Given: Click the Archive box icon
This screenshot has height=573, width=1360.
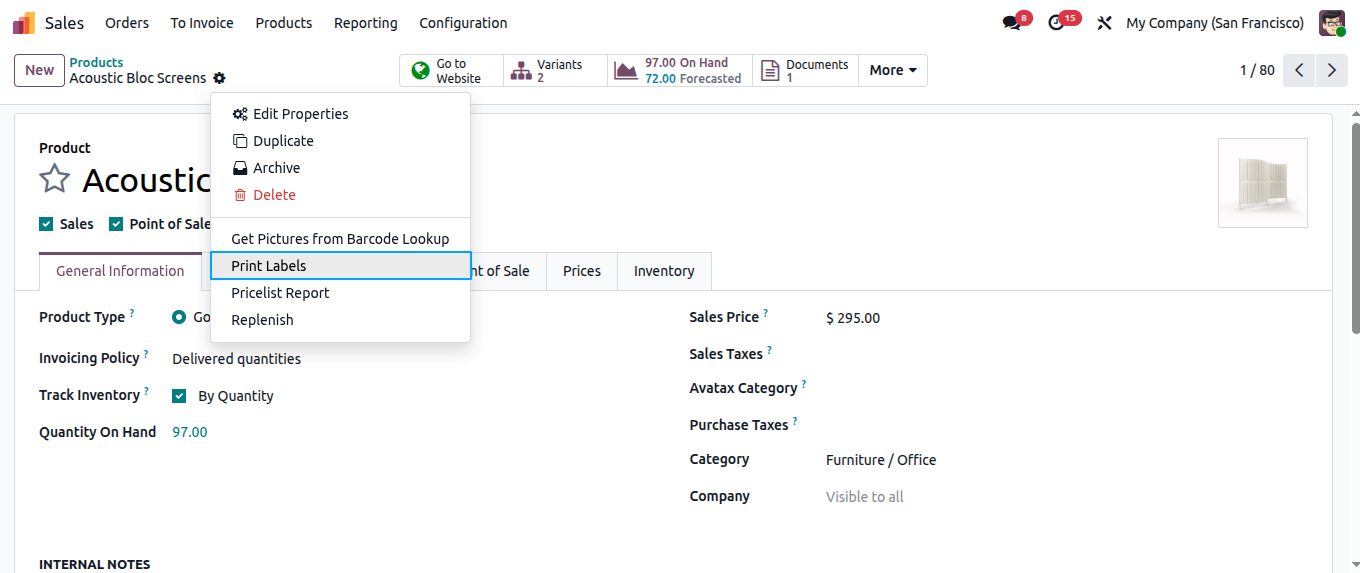Looking at the screenshot, I should point(240,168).
